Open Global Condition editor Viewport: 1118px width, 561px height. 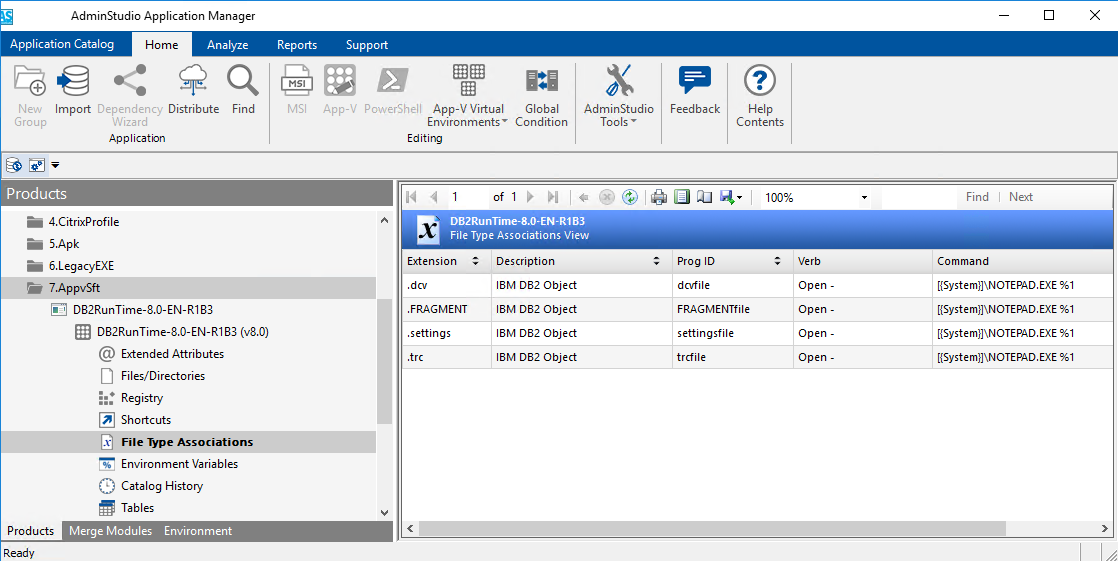tap(542, 82)
